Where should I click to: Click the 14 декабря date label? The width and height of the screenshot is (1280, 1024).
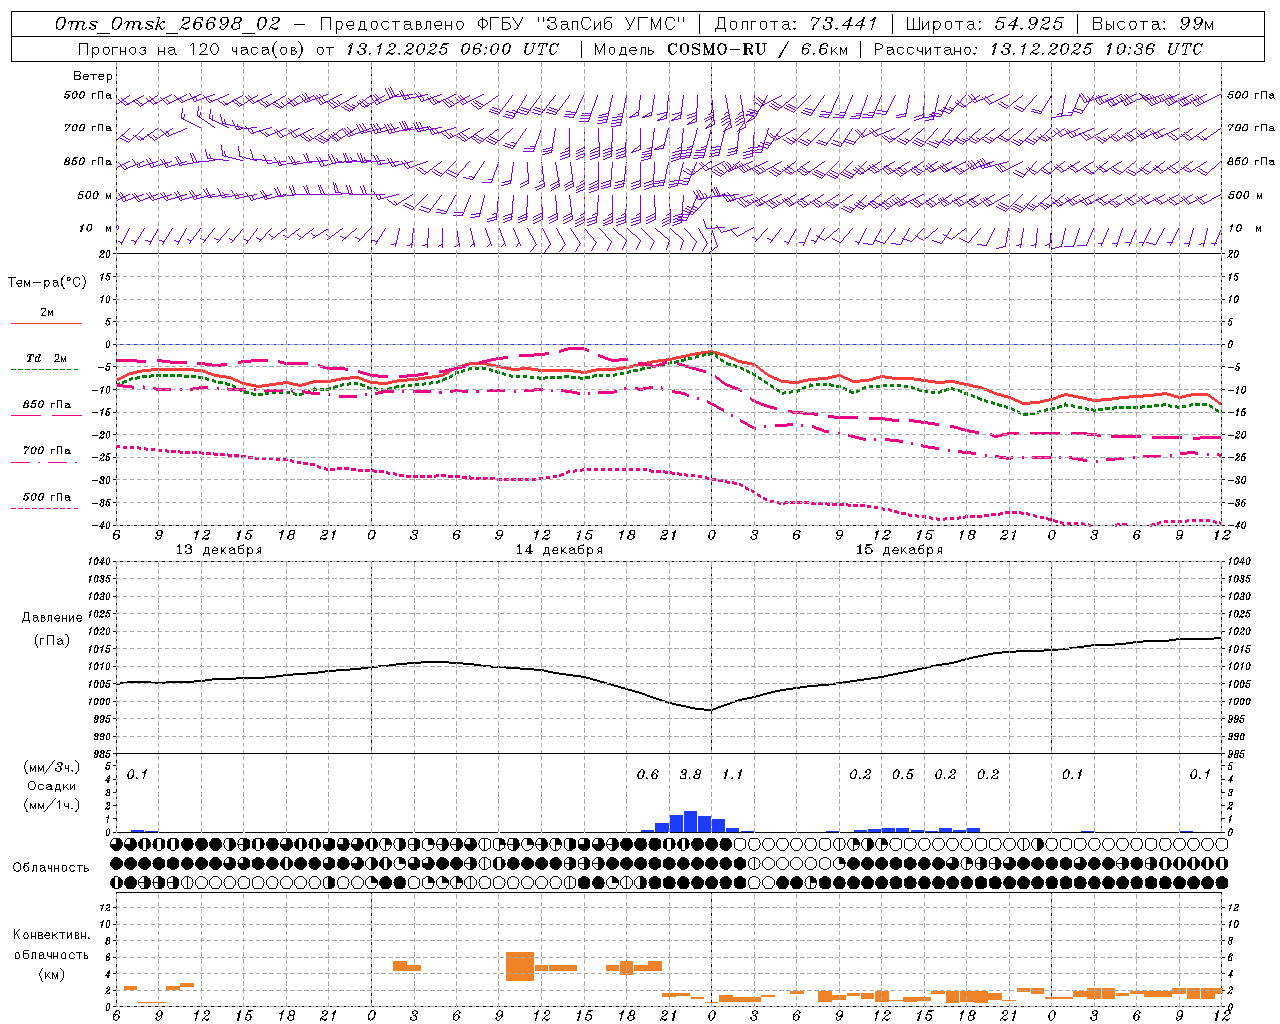(559, 550)
